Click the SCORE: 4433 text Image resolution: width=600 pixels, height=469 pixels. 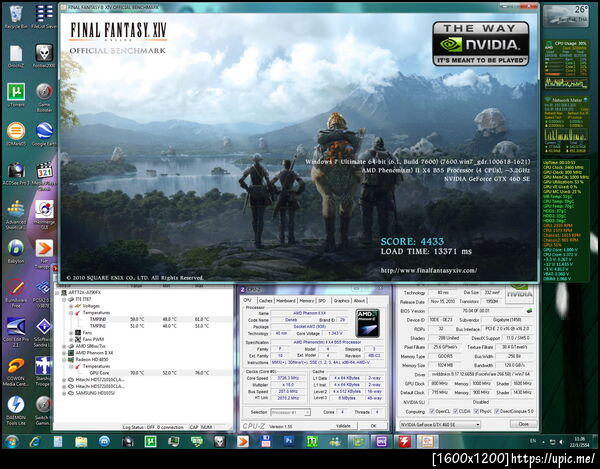(x=412, y=241)
